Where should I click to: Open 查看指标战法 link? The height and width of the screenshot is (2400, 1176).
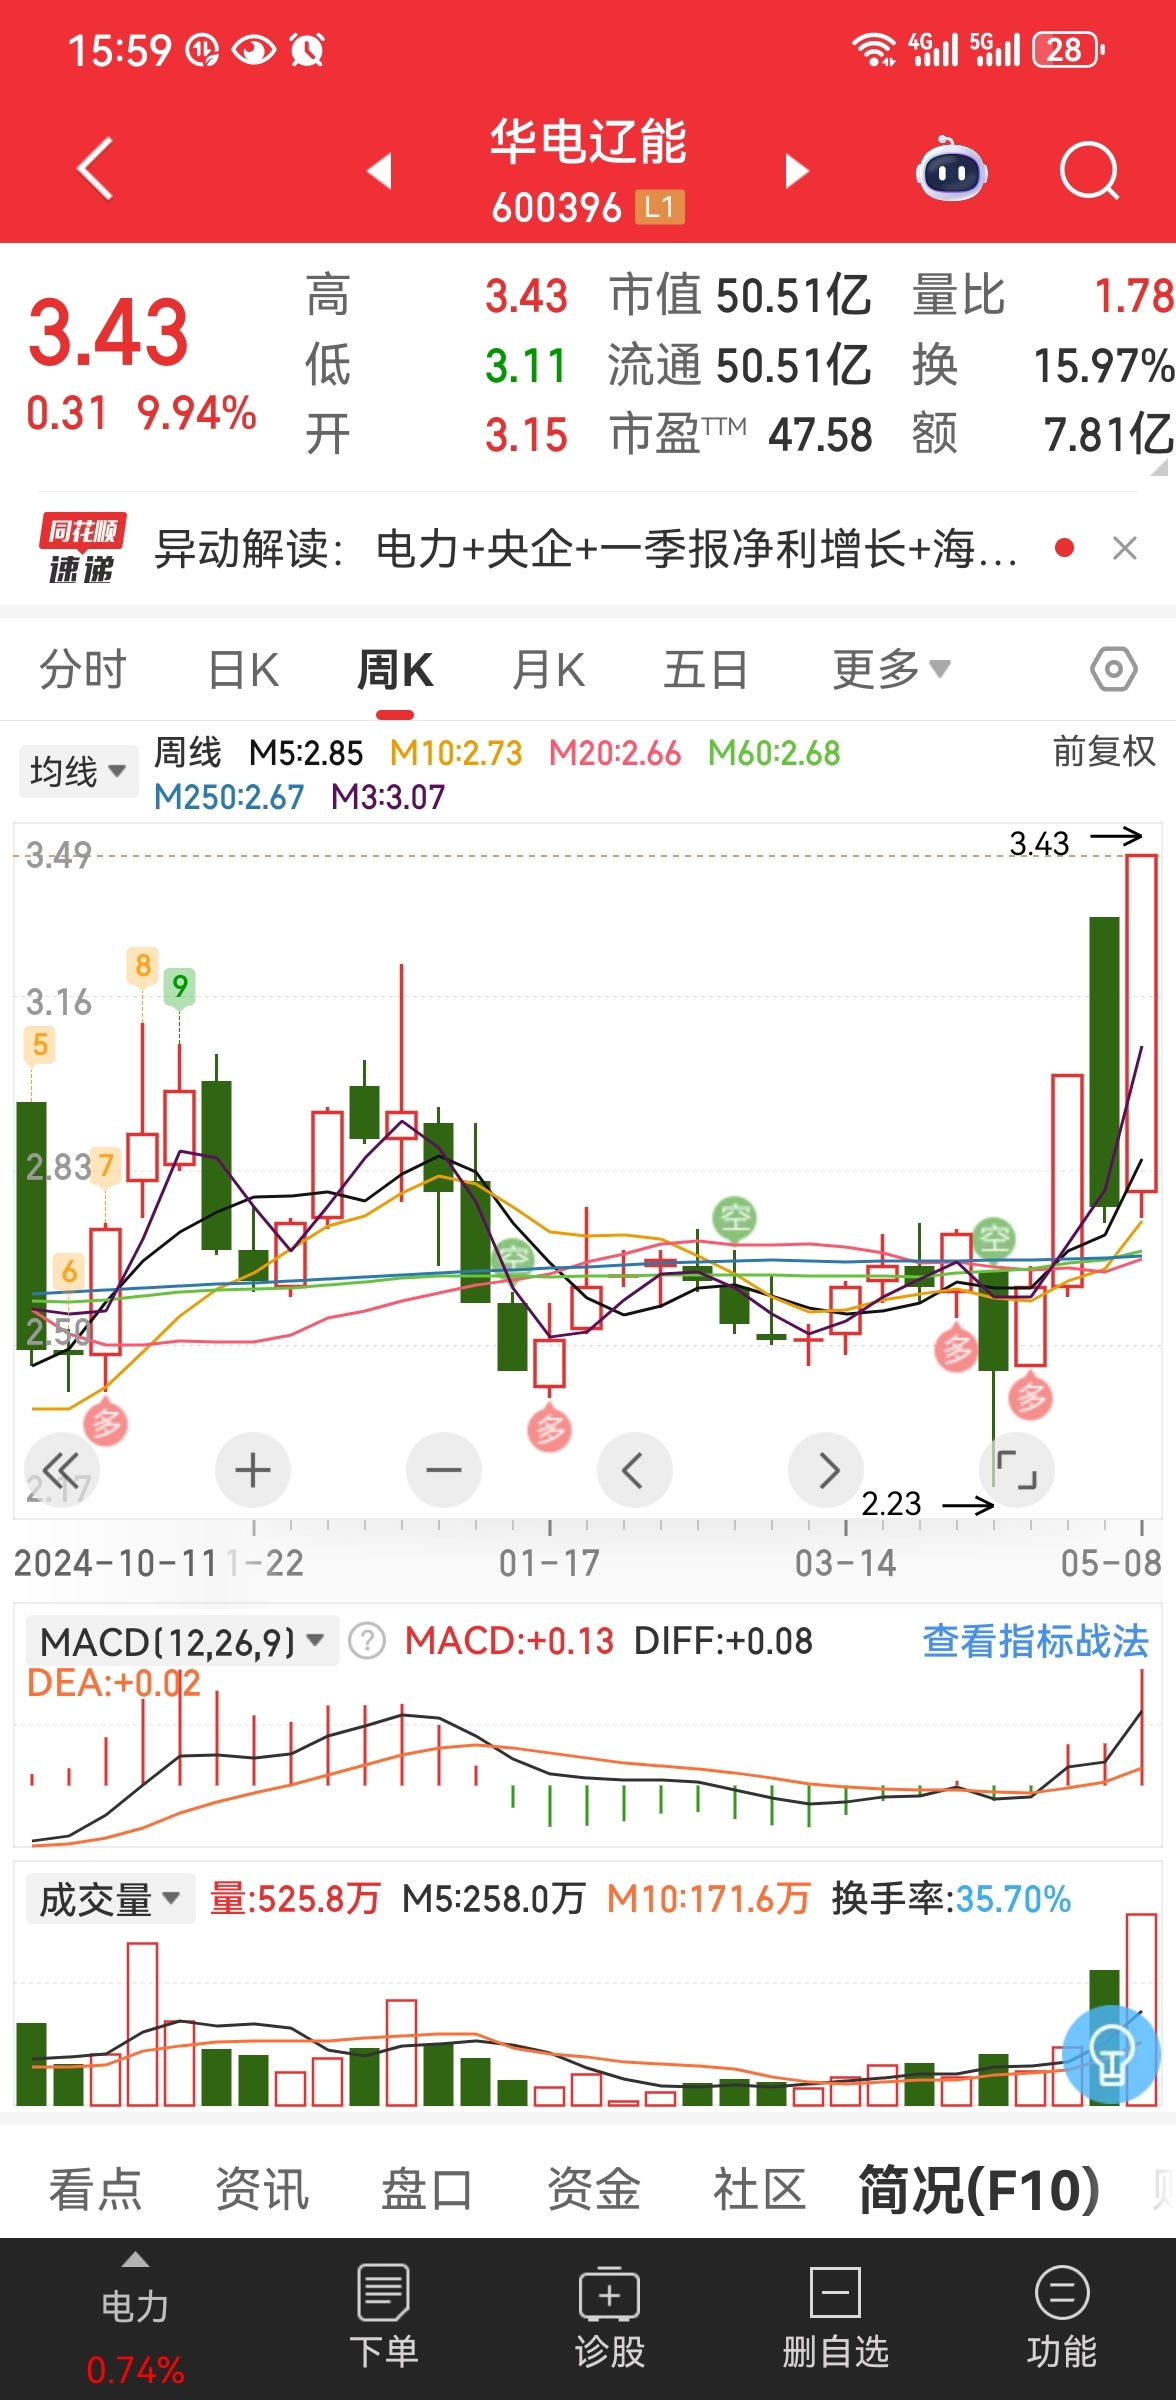pos(1035,1641)
